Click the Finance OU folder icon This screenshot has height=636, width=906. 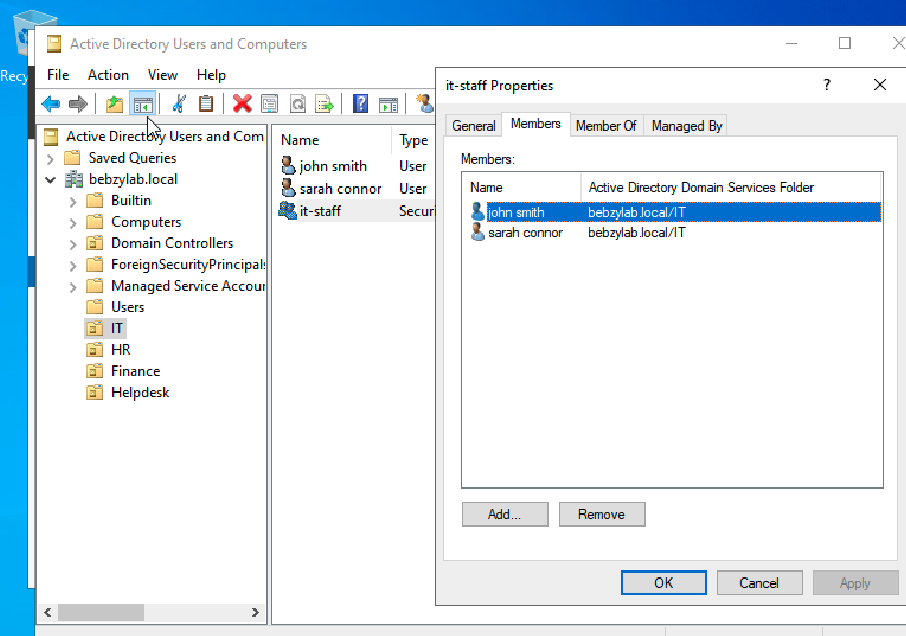[x=94, y=371]
